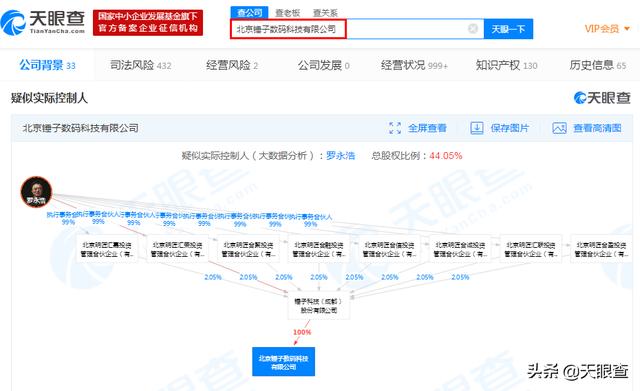Viewport: 640px width, 391px height.
Task: Click the red 100% ownership label
Action: (302, 332)
